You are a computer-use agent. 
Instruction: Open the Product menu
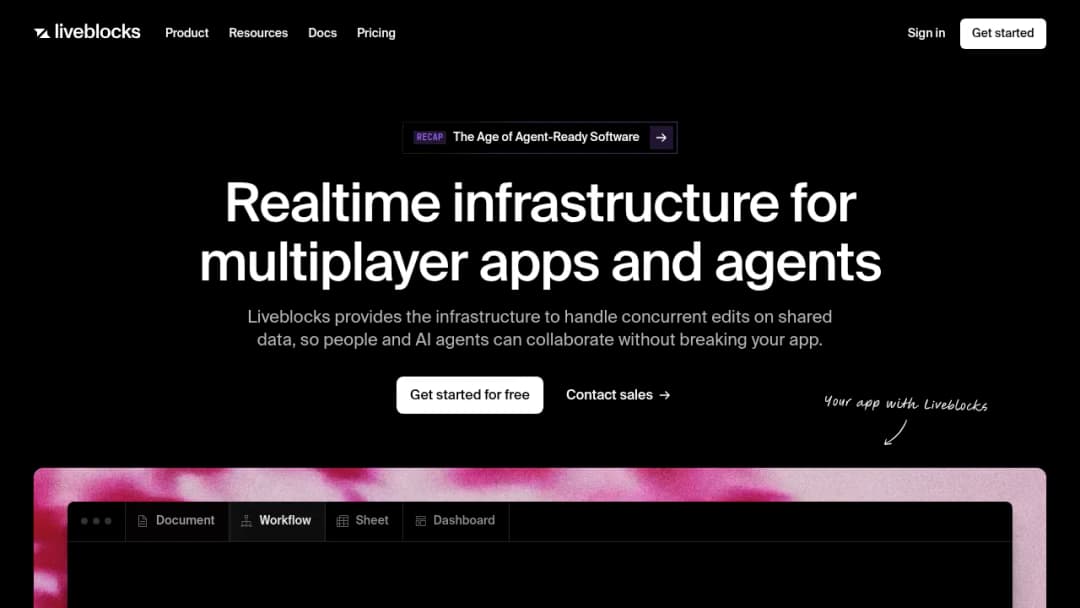187,33
